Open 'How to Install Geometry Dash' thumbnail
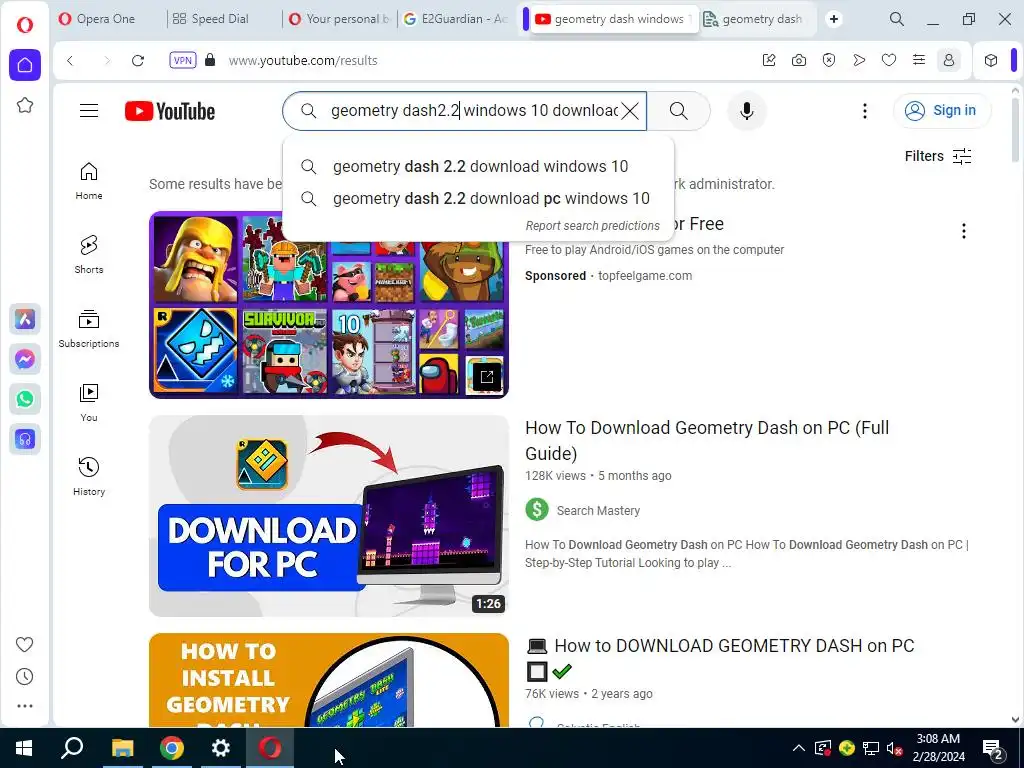The width and height of the screenshot is (1024, 768). 328,680
